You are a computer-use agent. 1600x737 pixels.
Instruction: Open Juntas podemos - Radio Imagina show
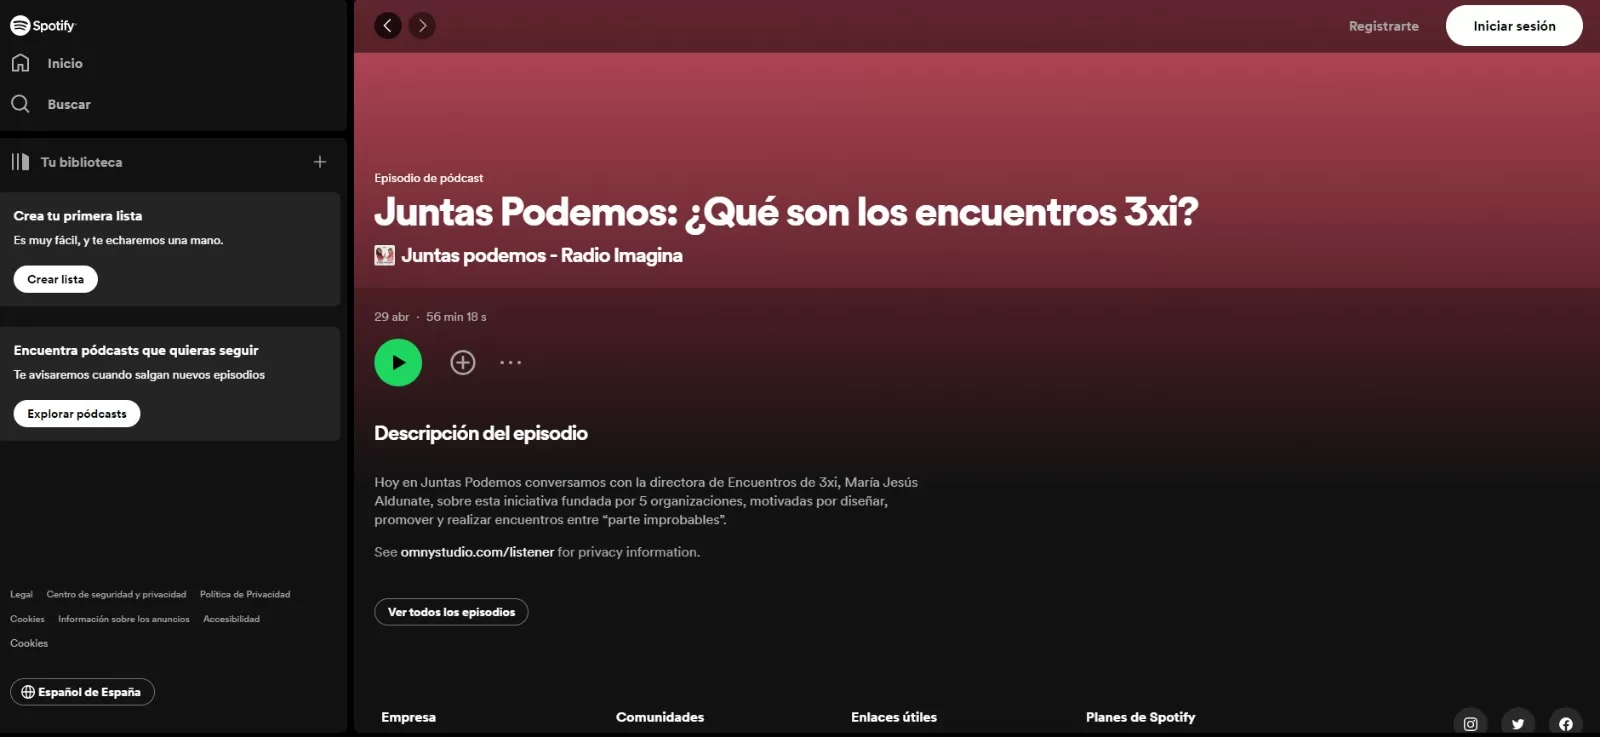(x=541, y=255)
